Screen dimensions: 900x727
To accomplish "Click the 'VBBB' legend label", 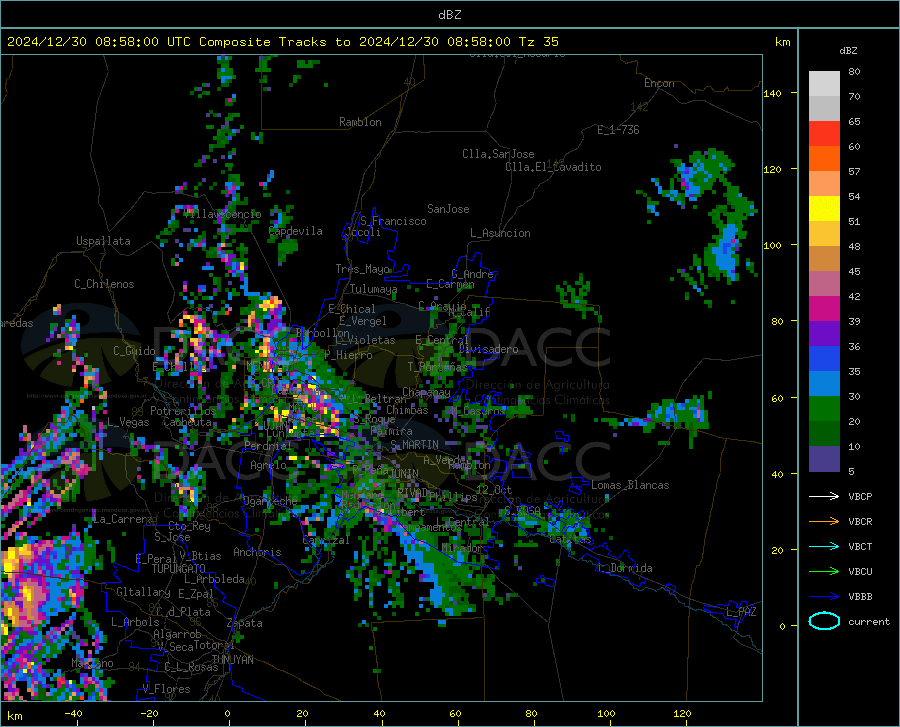I will point(860,597).
